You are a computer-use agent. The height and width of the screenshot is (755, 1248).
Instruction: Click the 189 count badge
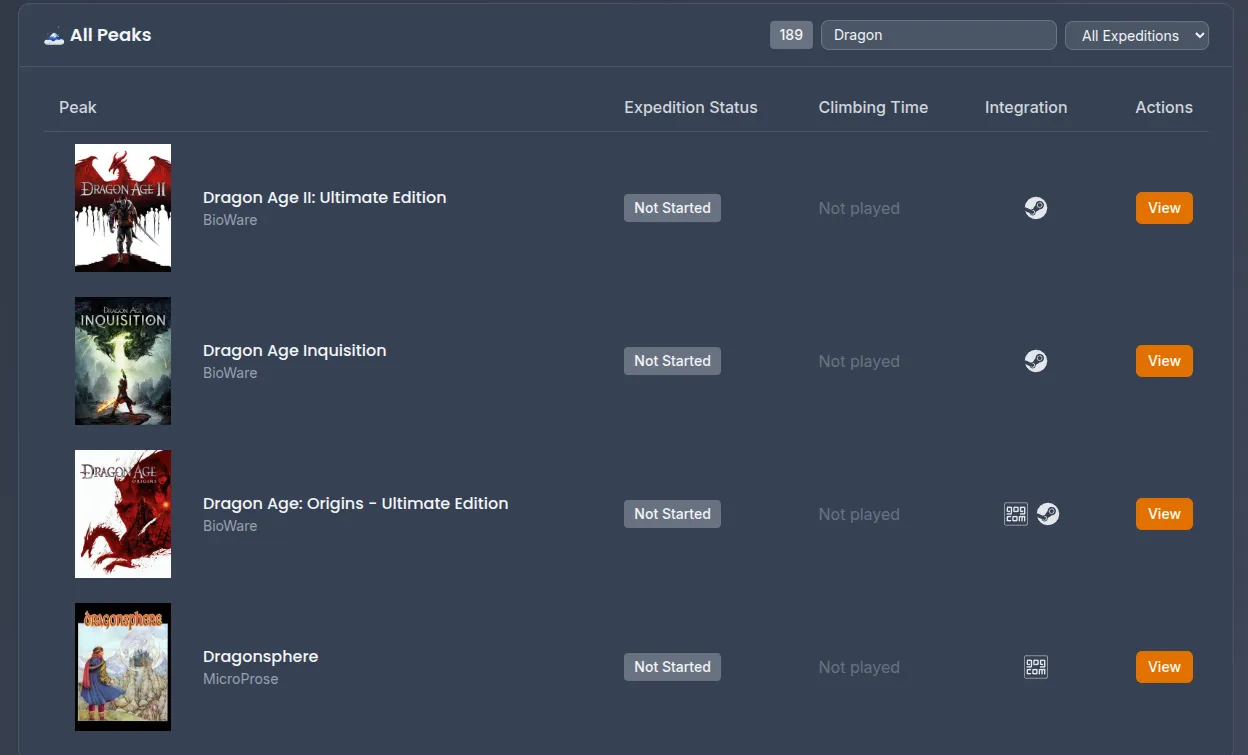791,35
